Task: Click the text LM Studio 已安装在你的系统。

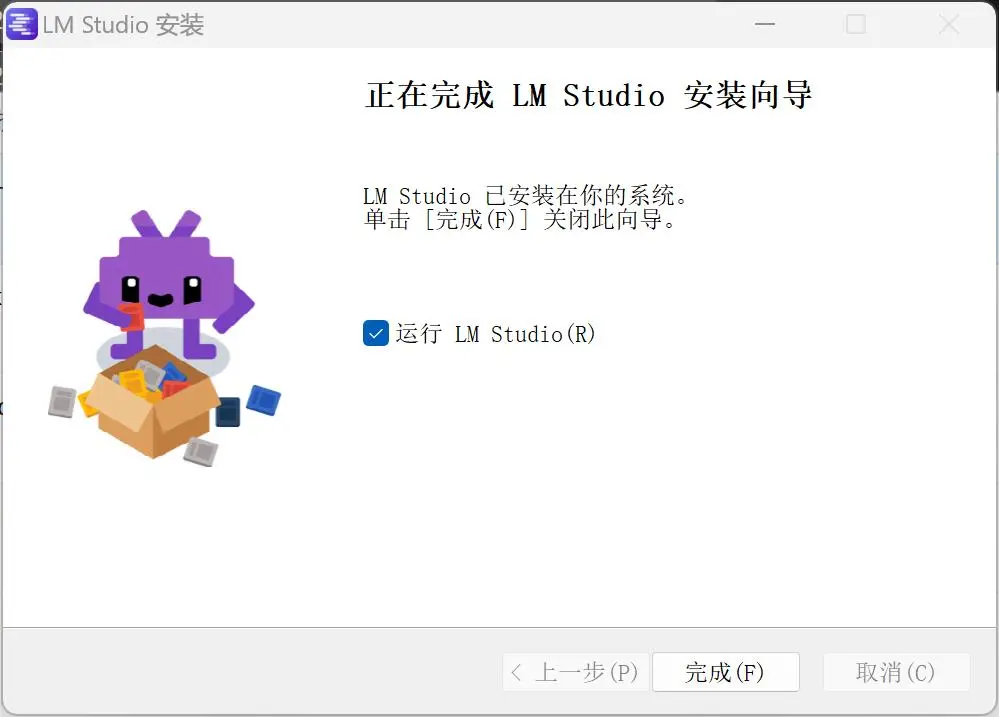Action: click(x=525, y=195)
